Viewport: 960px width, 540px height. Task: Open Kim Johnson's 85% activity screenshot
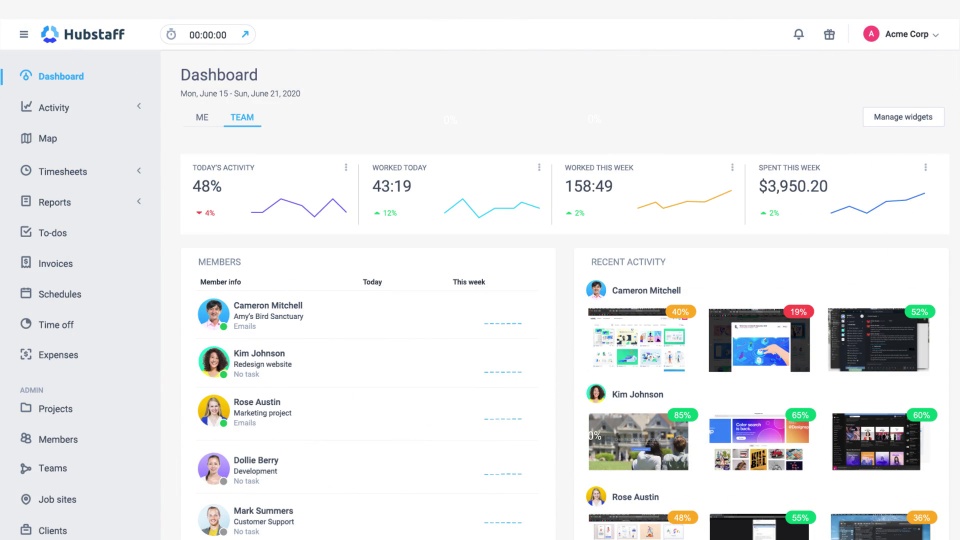coord(638,441)
